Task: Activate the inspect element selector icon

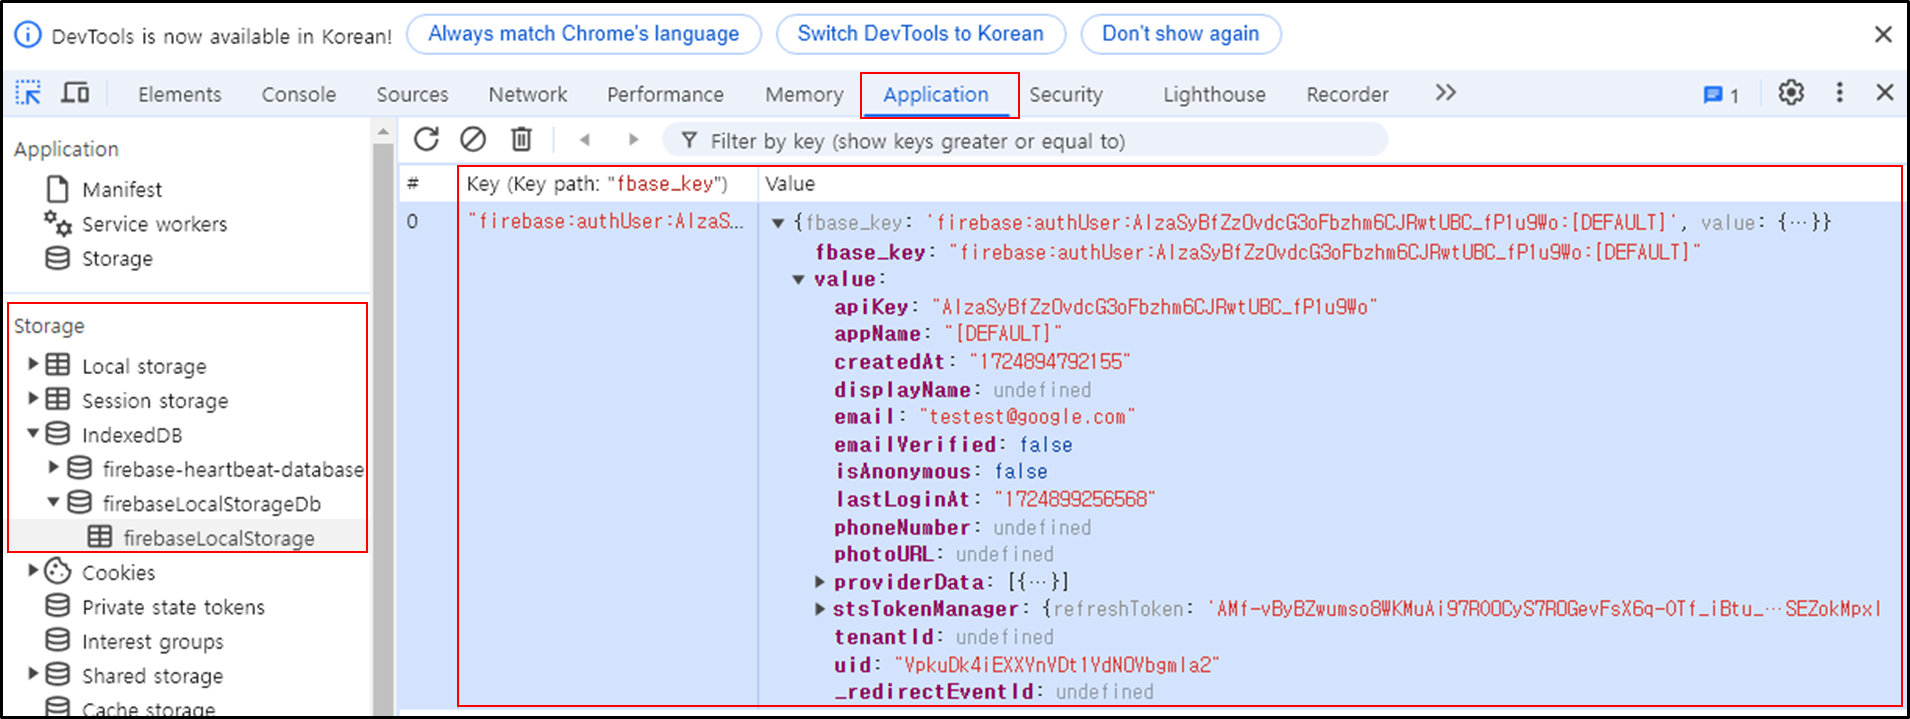Action: click(28, 93)
